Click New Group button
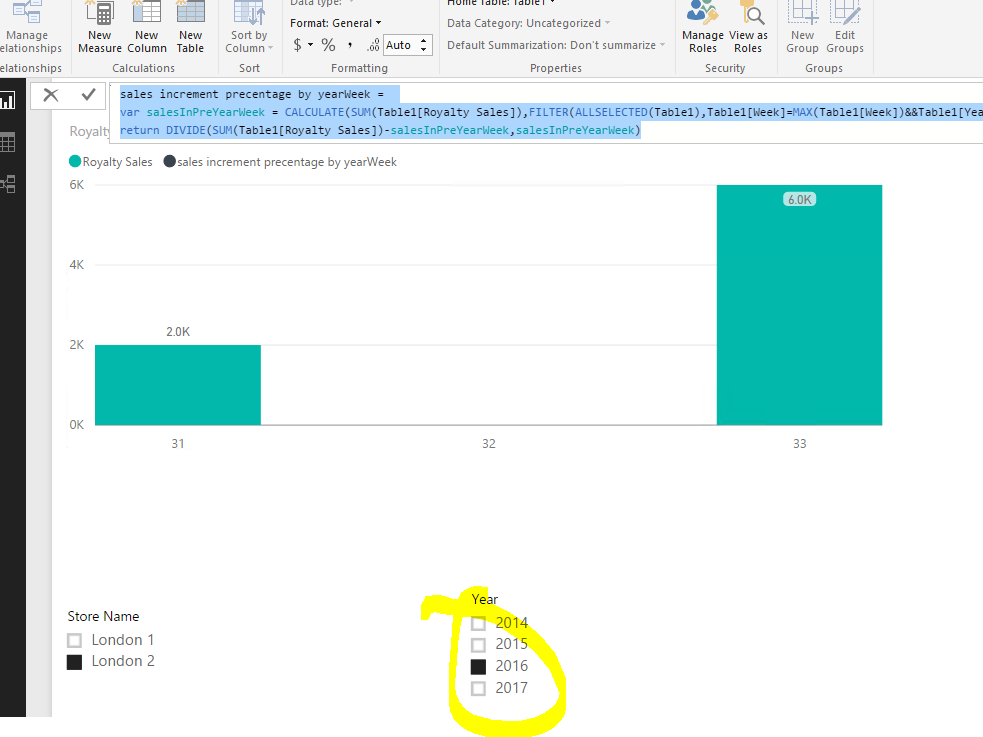The height and width of the screenshot is (737, 983). (802, 28)
